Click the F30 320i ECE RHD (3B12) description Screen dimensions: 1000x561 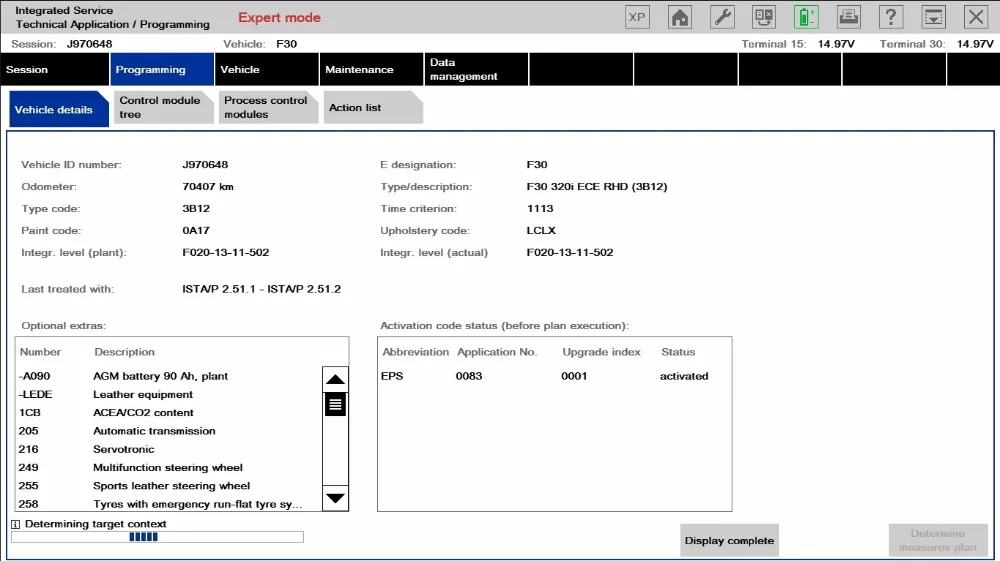click(597, 187)
